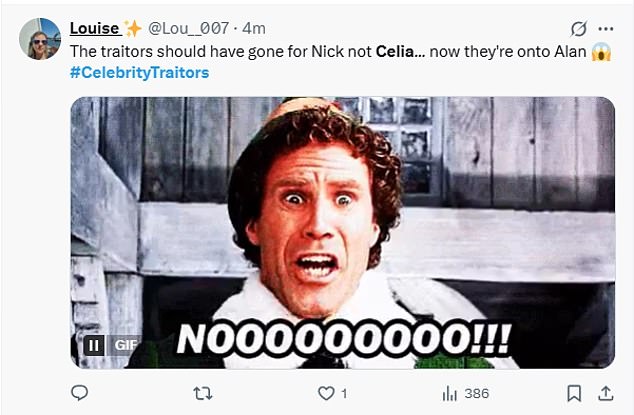Click the display name Louise
634x415 pixels.
pyautogui.click(x=95, y=28)
